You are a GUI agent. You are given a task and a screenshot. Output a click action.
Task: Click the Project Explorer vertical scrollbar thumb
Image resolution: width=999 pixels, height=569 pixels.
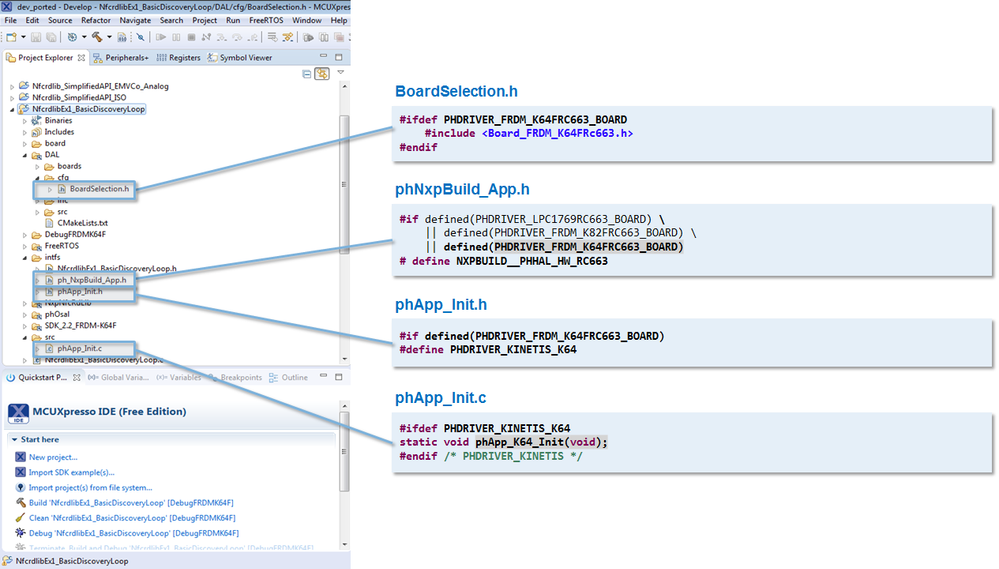(345, 185)
